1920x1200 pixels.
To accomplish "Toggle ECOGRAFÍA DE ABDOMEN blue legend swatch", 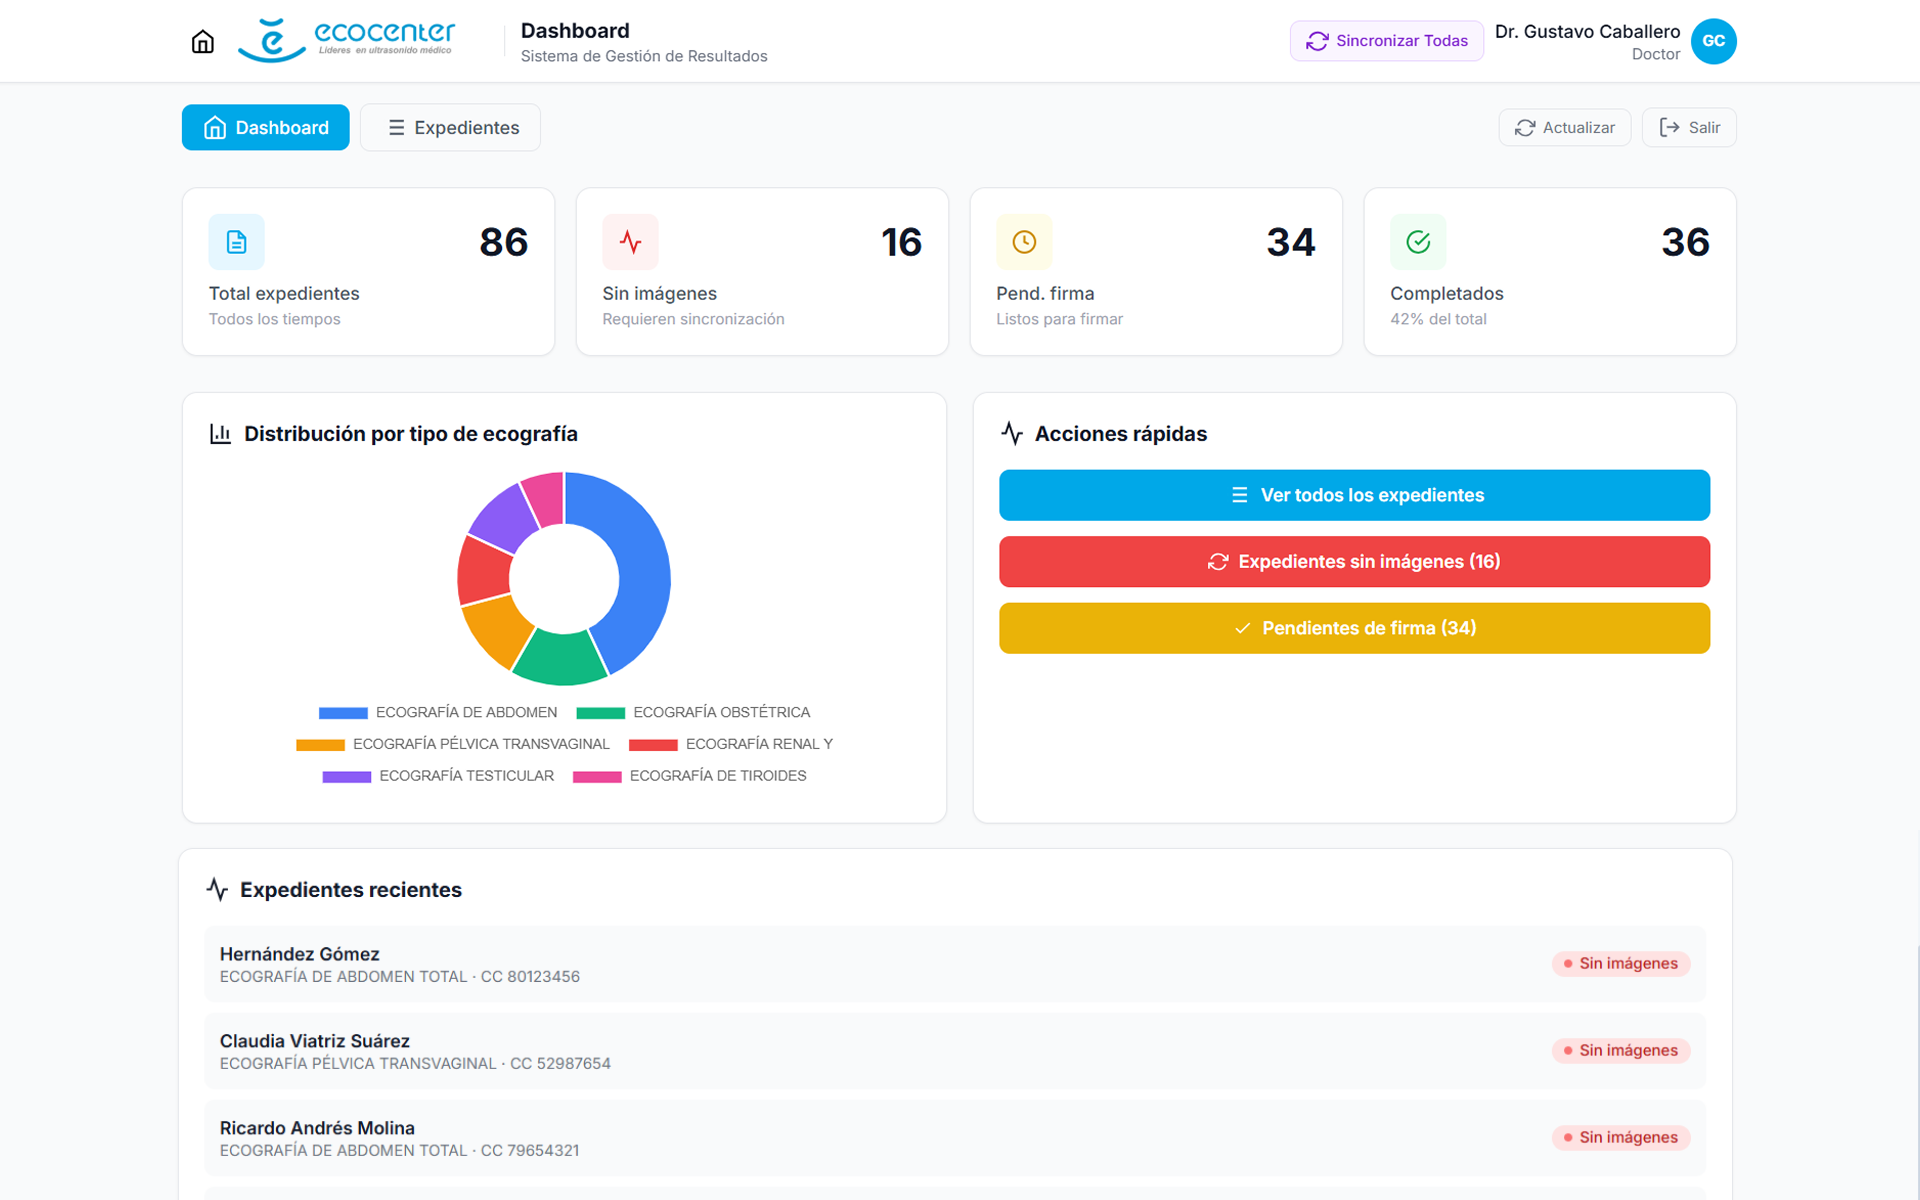I will pos(343,713).
